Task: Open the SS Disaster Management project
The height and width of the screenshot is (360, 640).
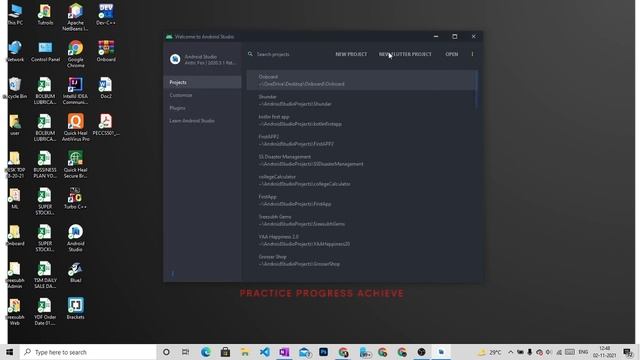Action: tap(361, 160)
